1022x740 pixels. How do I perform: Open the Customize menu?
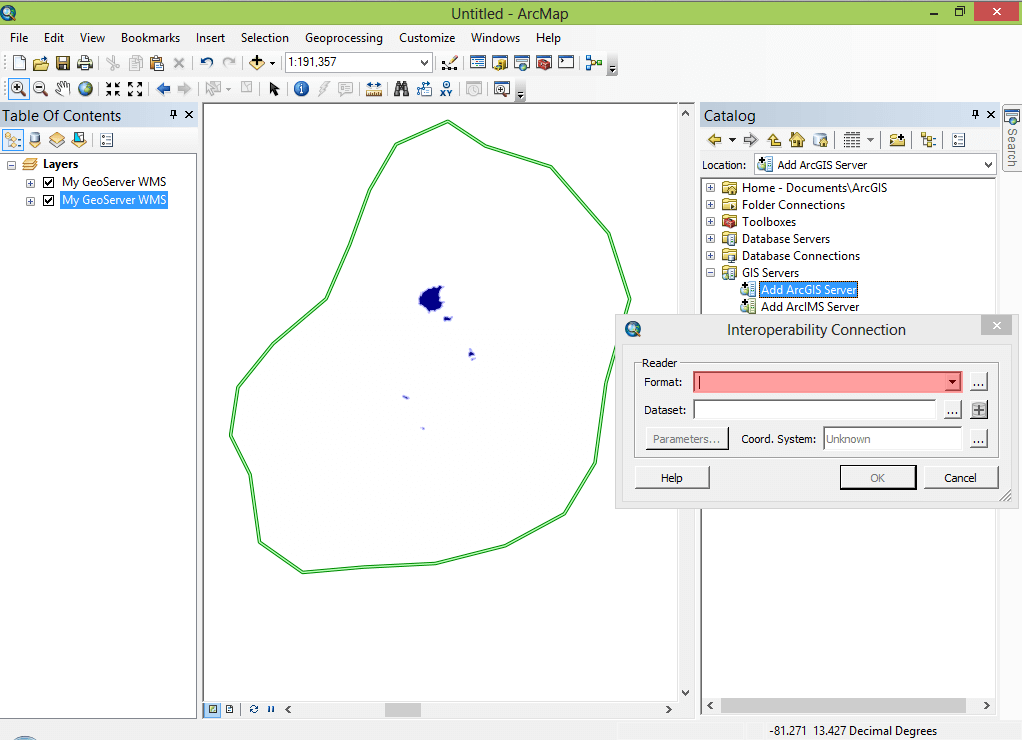(x=427, y=38)
